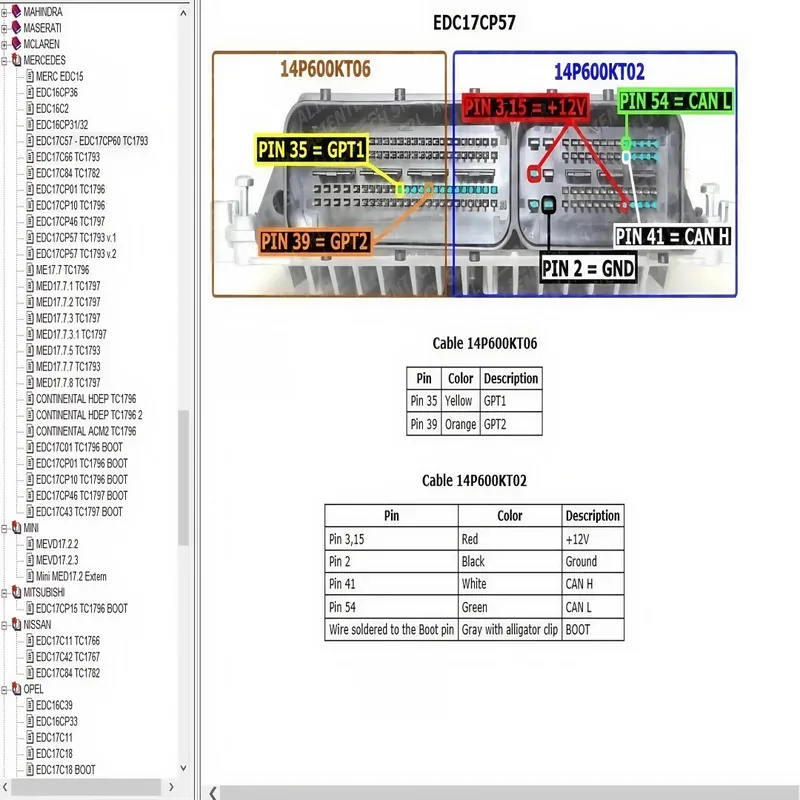Collapse the MERCEDES tree node
Viewport: 800px width, 800px height.
tap(4, 61)
